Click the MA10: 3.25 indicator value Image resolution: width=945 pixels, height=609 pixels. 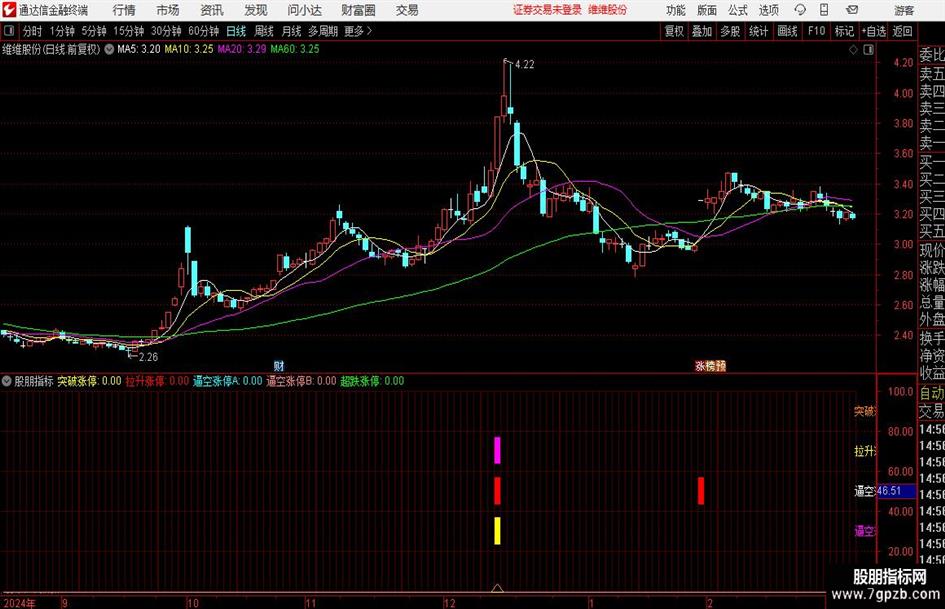(x=189, y=49)
